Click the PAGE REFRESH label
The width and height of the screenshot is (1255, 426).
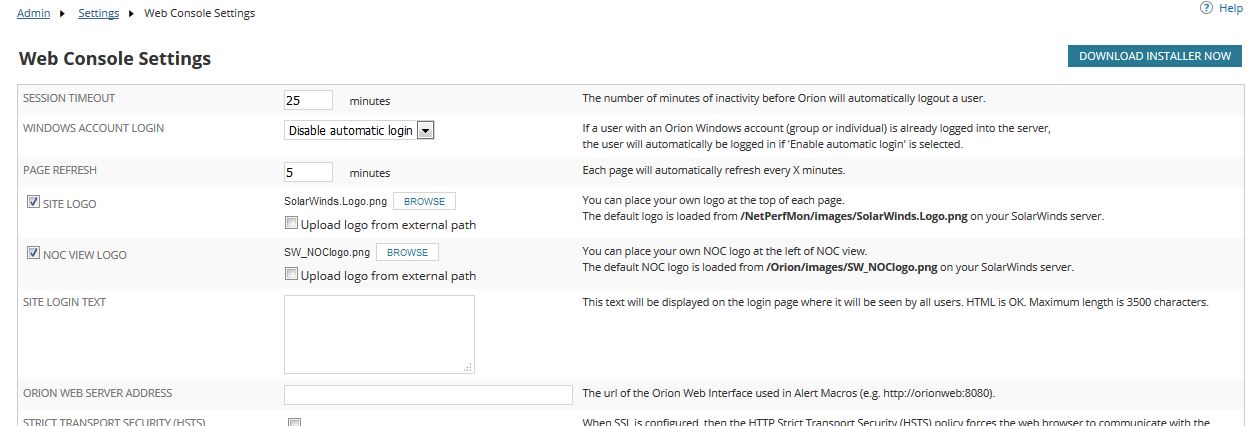(x=60, y=170)
